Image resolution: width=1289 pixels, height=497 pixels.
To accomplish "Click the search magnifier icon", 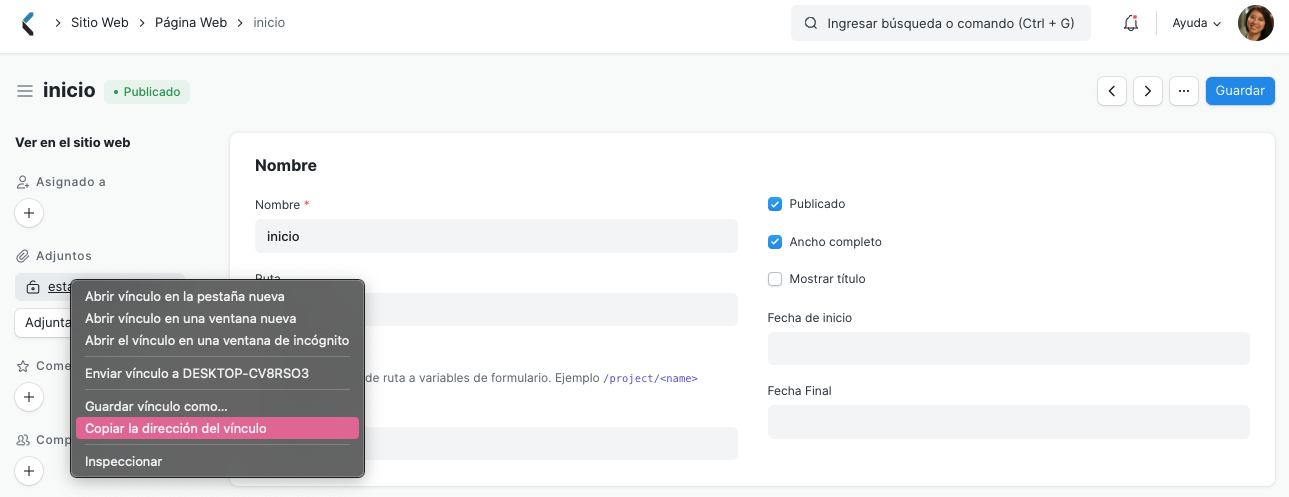I will coord(810,23).
